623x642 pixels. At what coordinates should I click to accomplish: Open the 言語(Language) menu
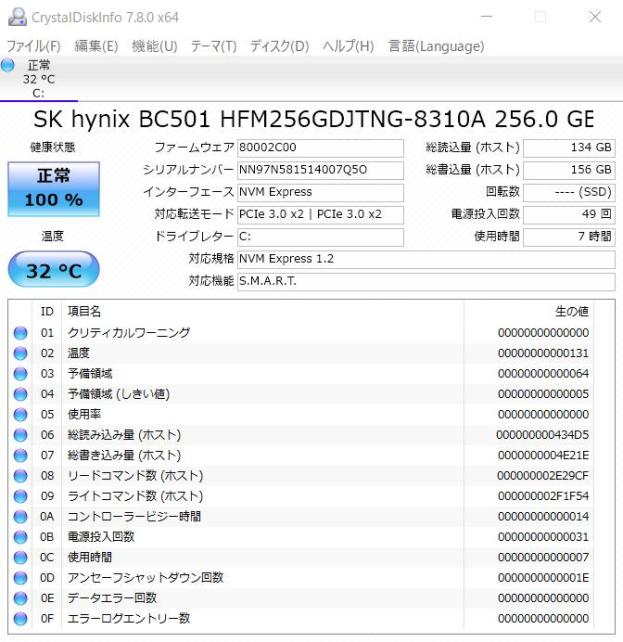pos(436,46)
